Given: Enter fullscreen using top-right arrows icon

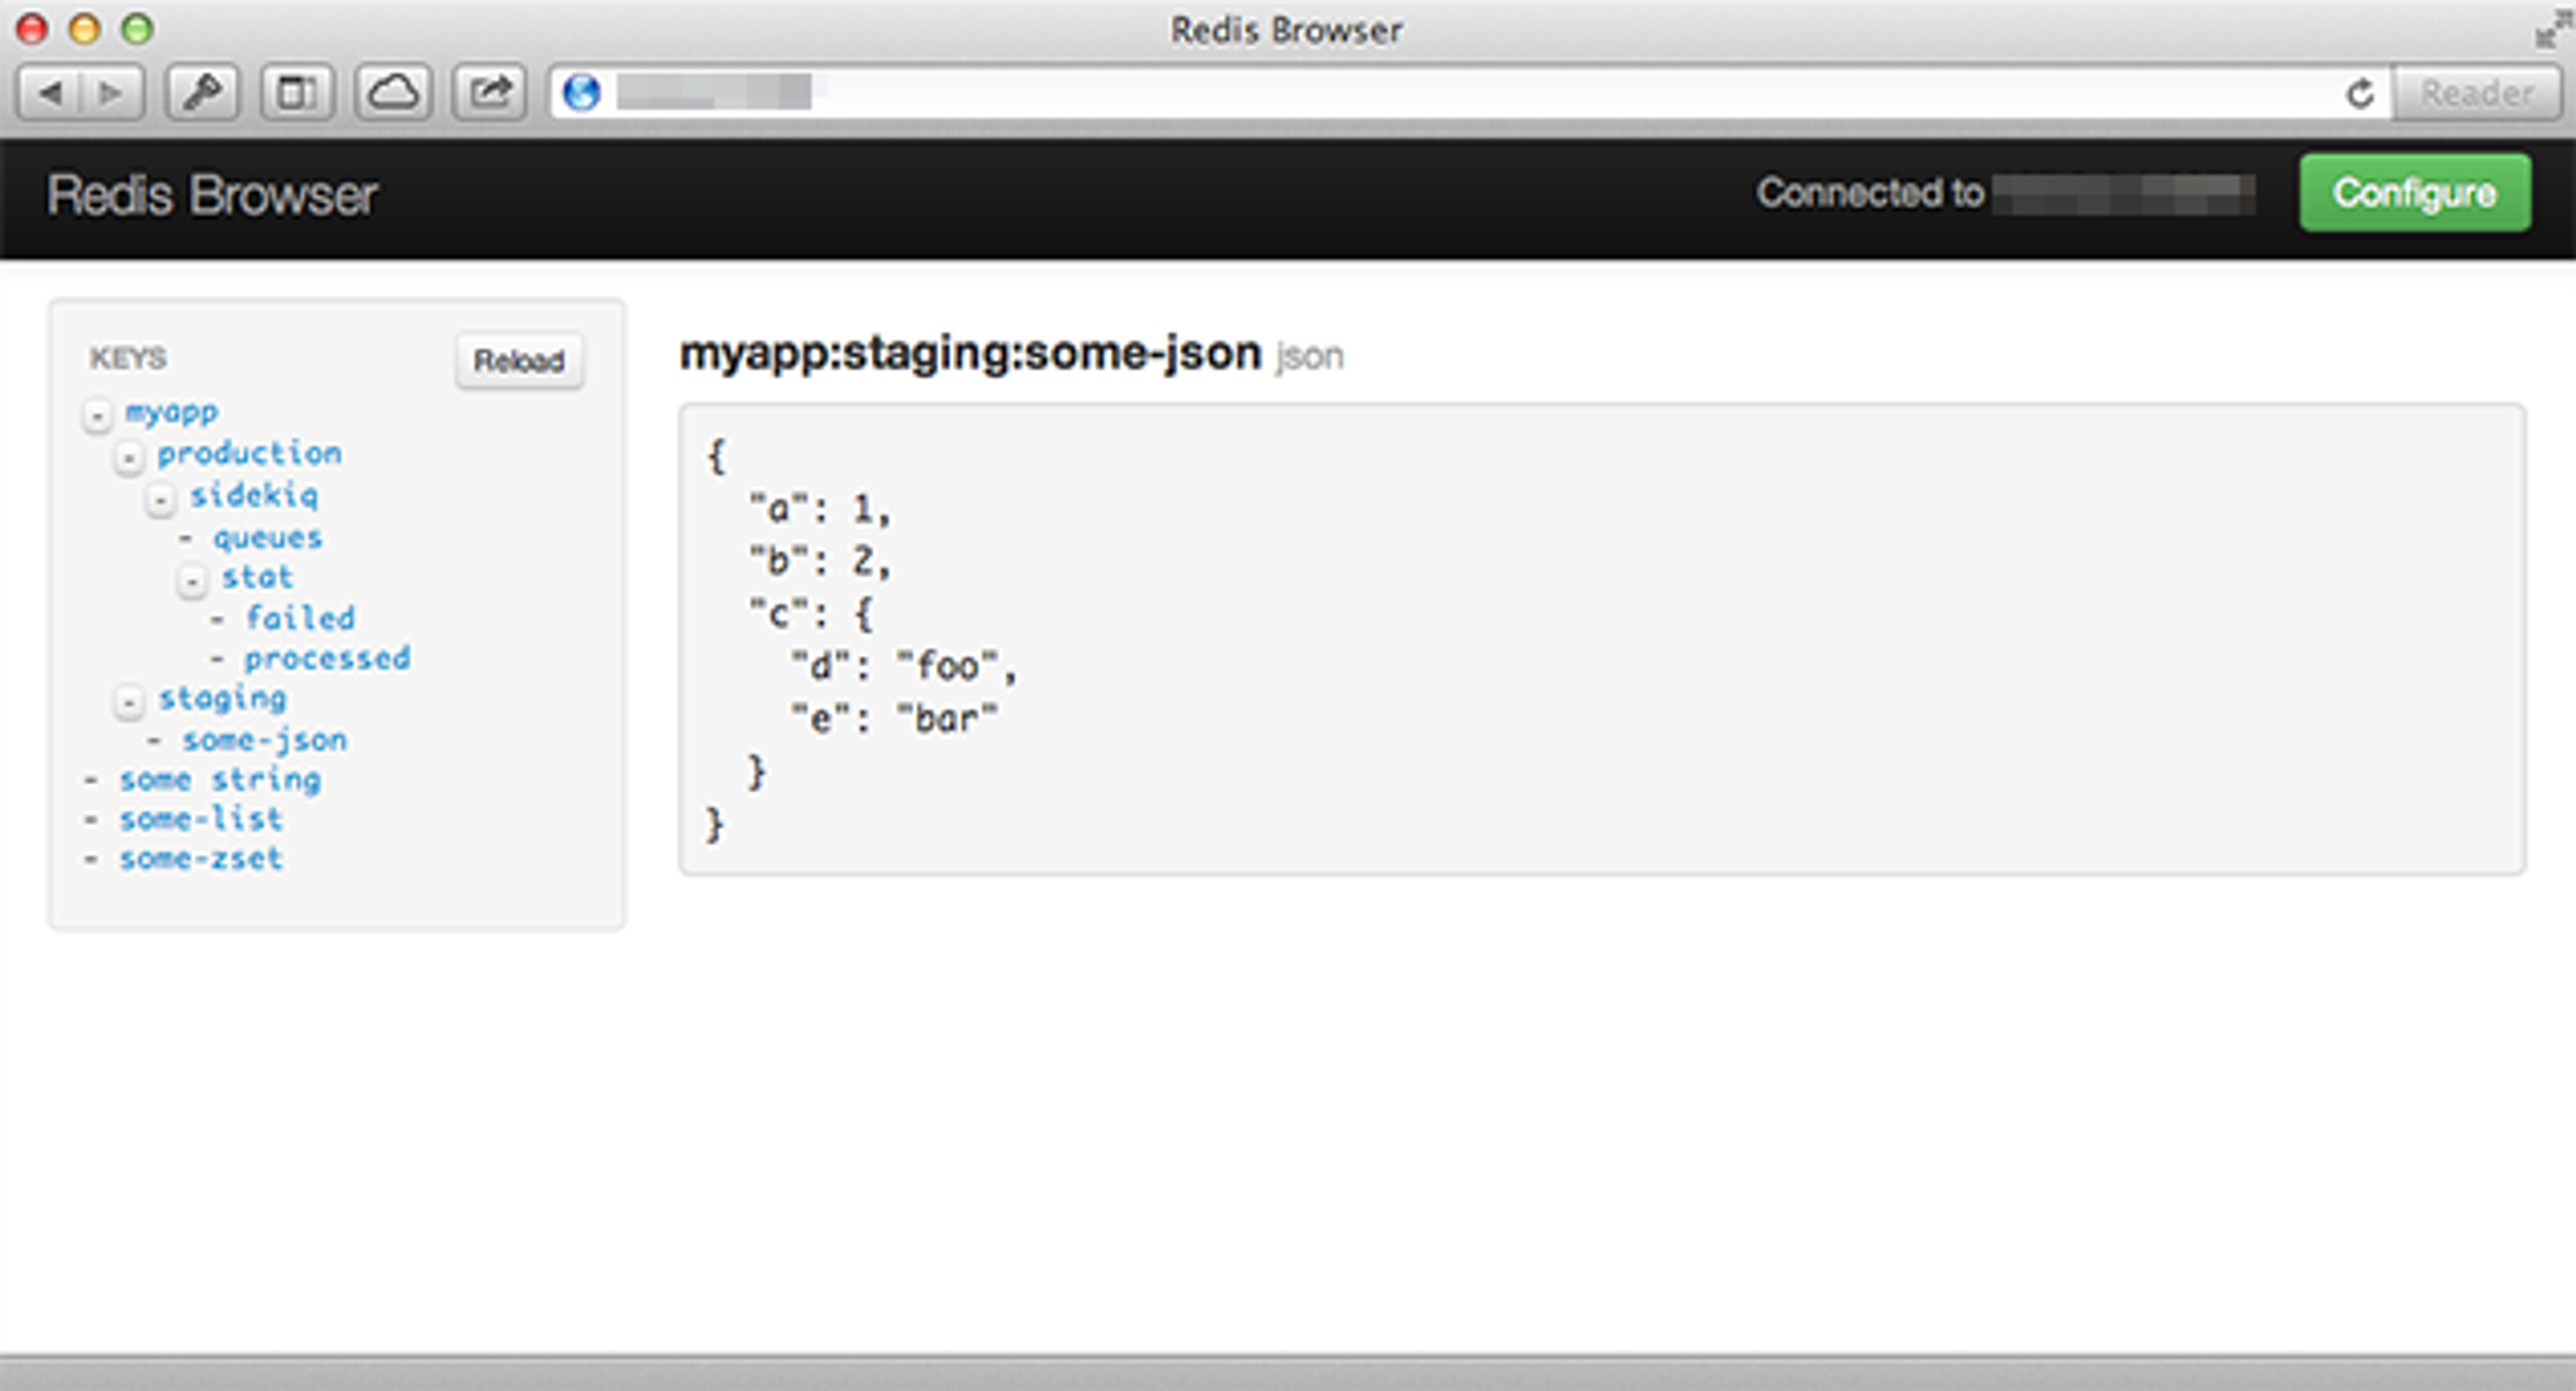Looking at the screenshot, I should [2555, 28].
